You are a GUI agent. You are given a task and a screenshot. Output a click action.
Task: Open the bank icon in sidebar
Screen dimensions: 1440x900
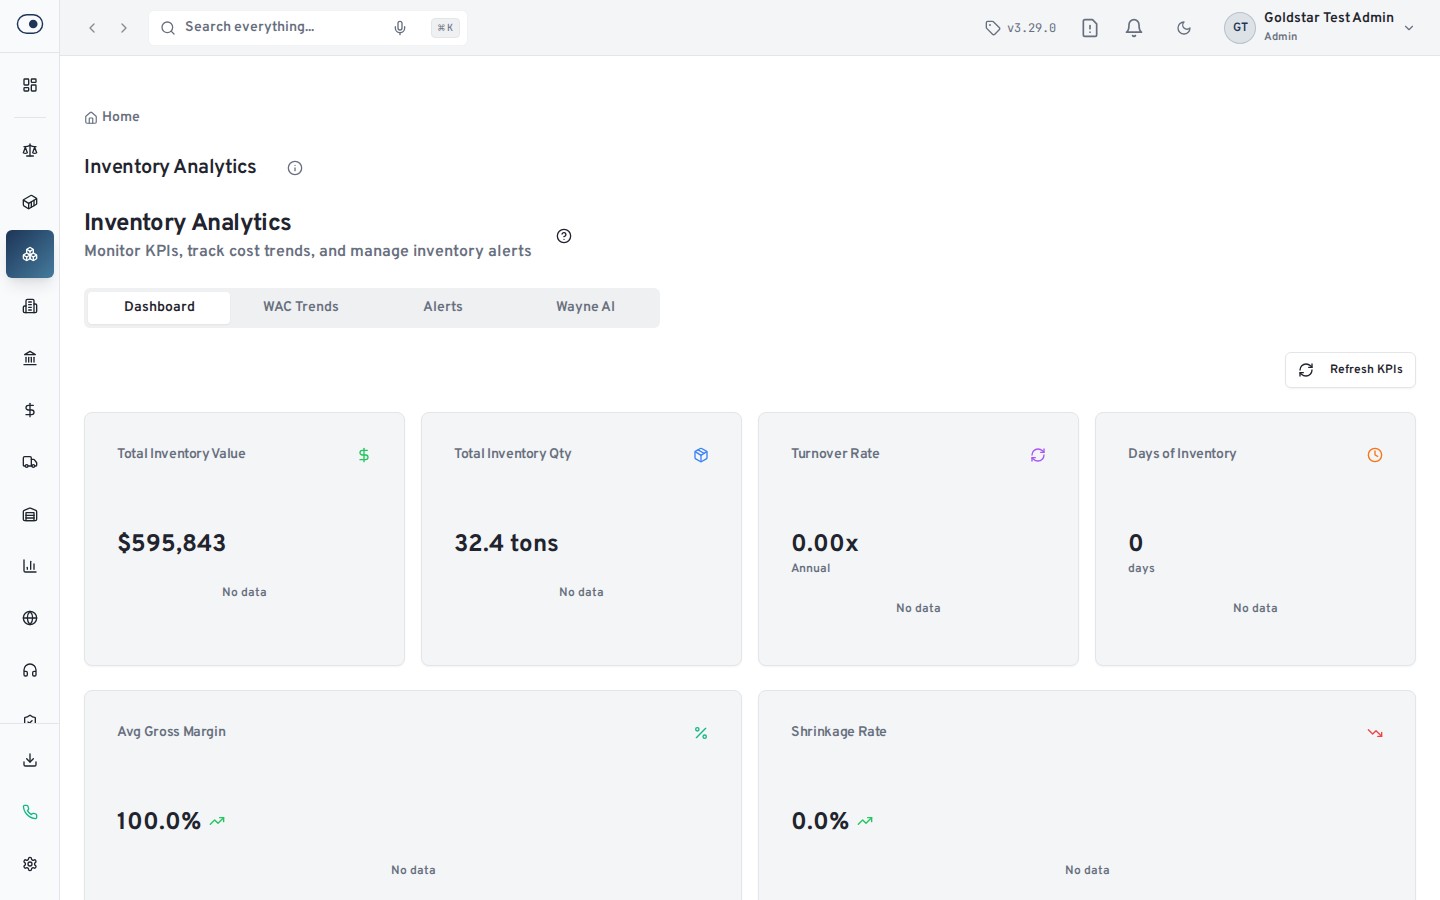(30, 358)
